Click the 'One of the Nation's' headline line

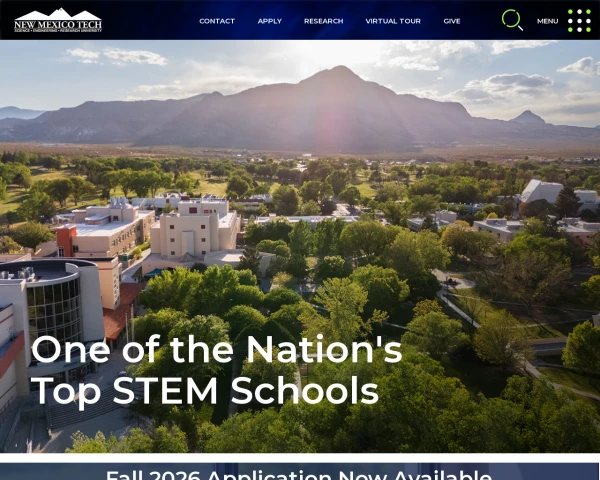tap(217, 349)
